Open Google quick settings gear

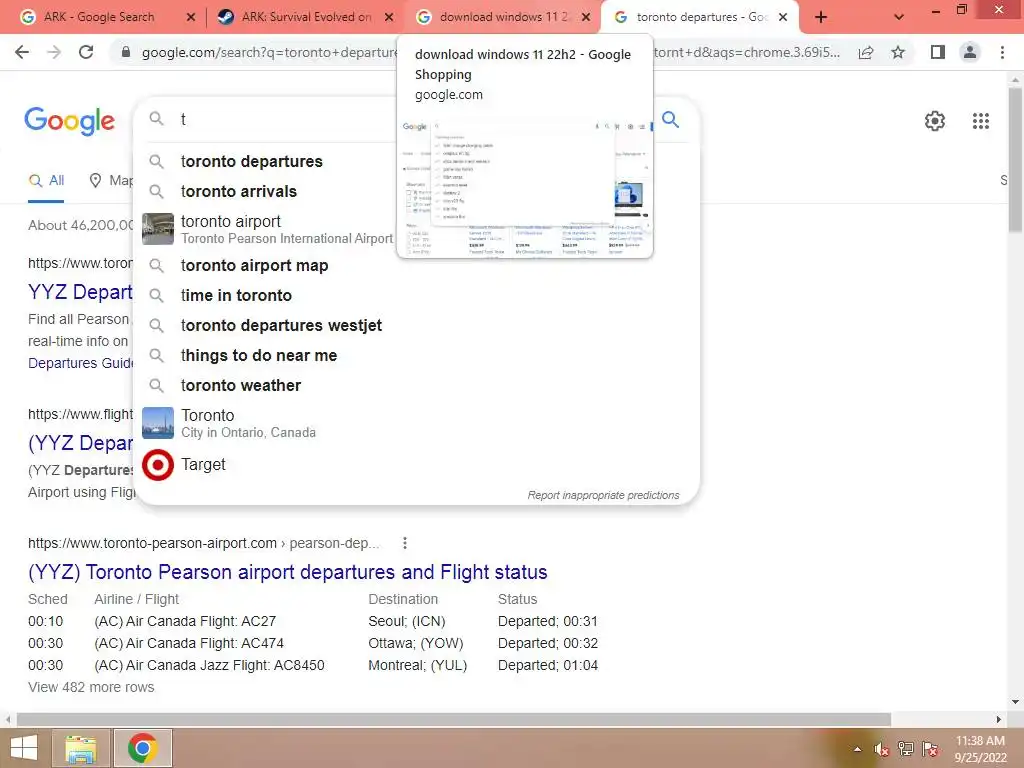(935, 121)
